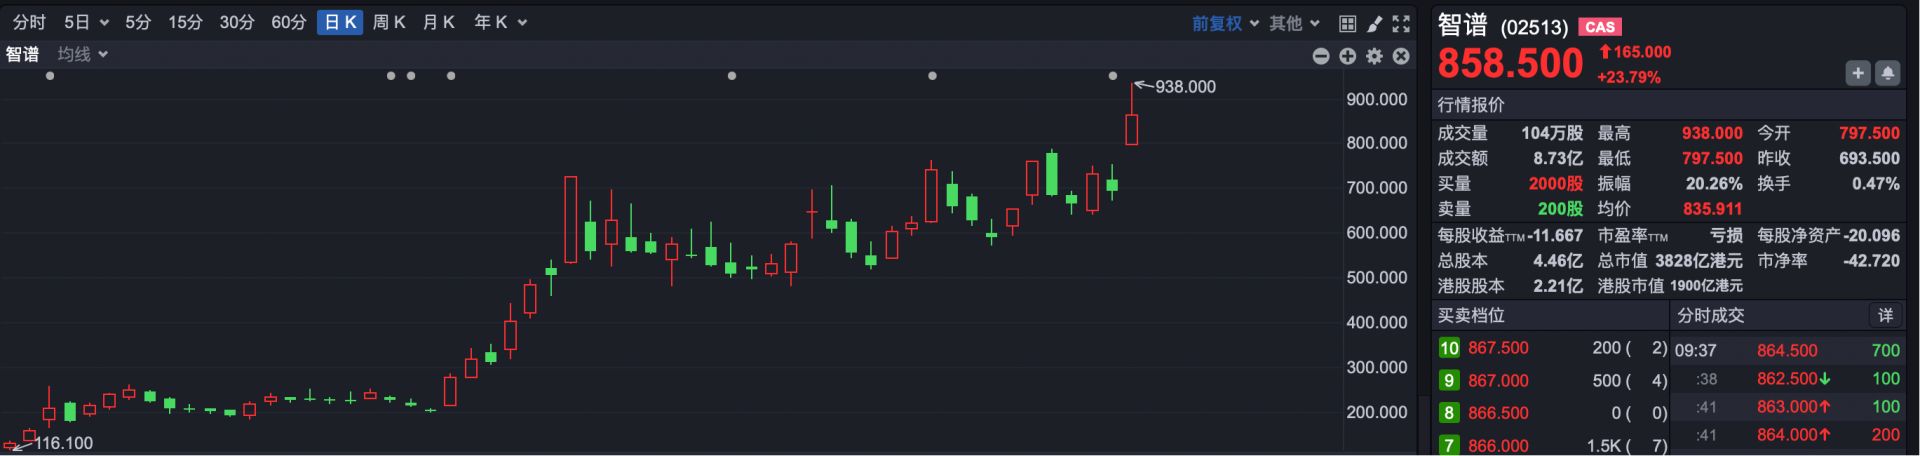Select the 60分 timeframe

click(288, 22)
